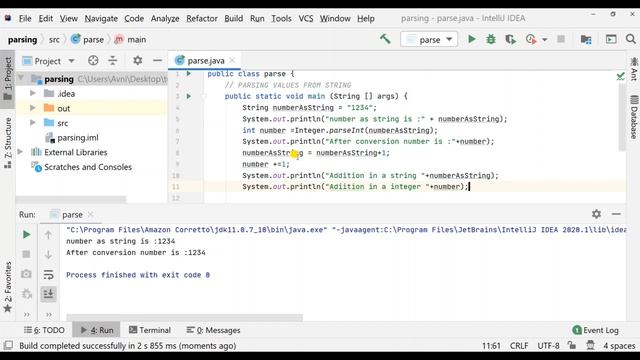Click the console horizontal scrollbar

click(184, 317)
